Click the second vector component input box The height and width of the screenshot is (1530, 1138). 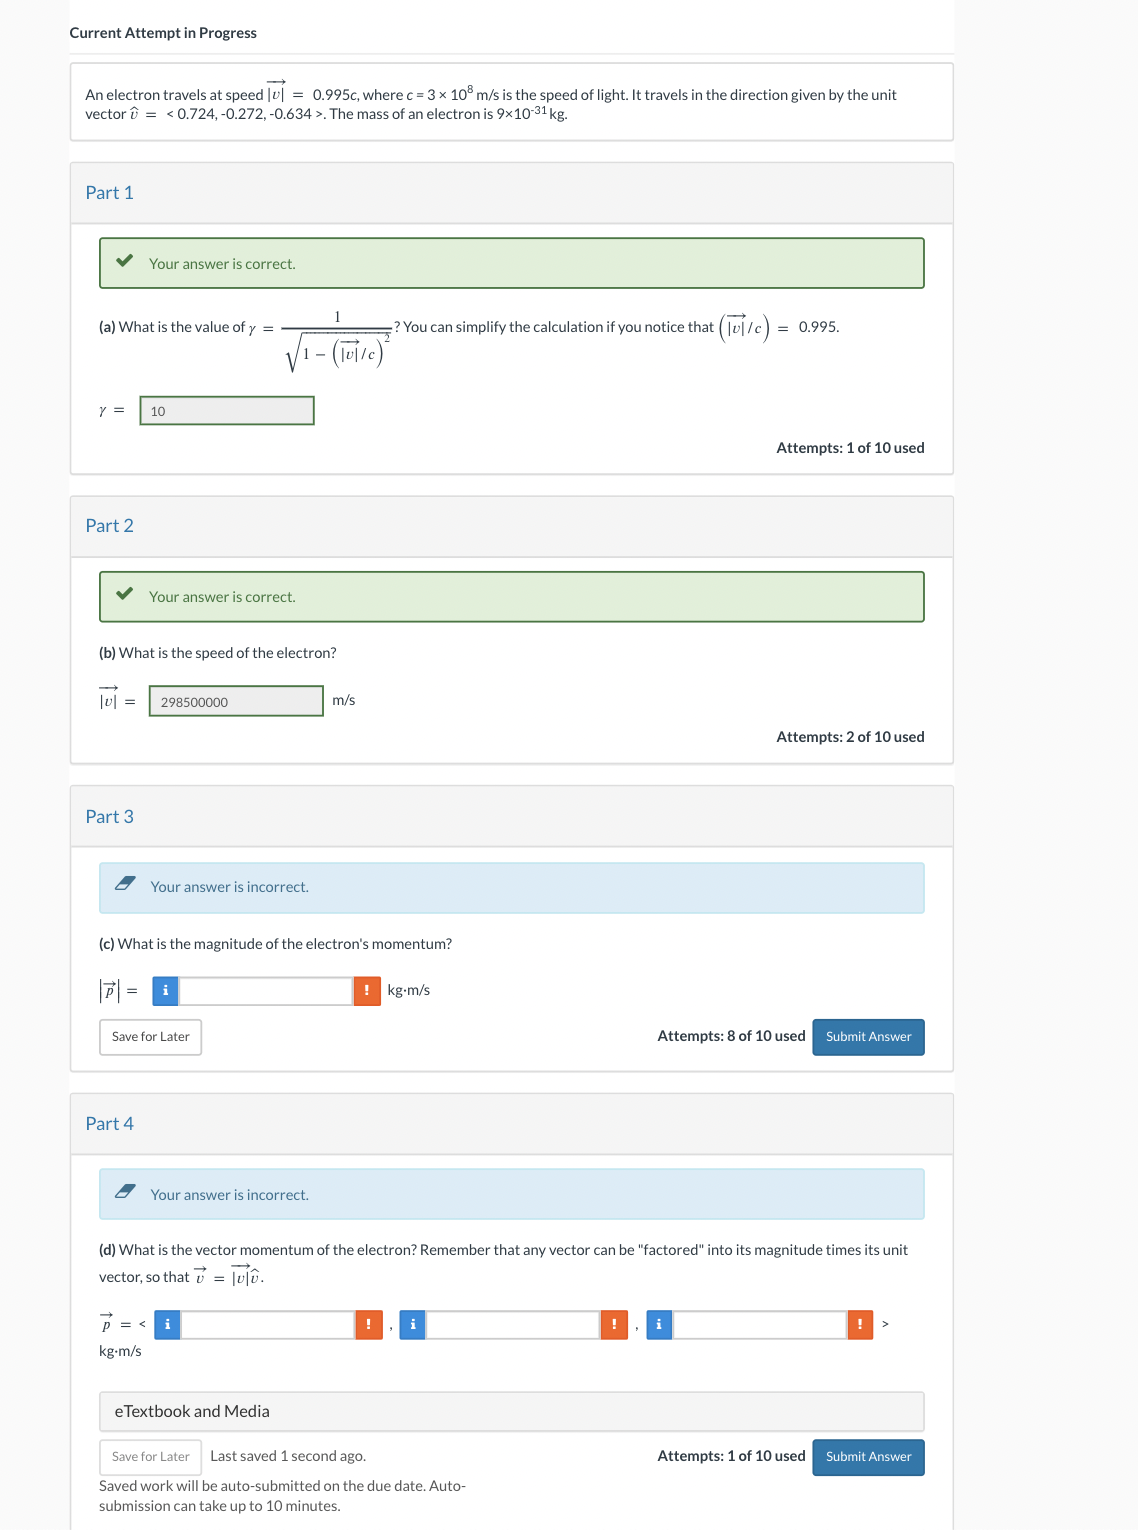point(510,1324)
